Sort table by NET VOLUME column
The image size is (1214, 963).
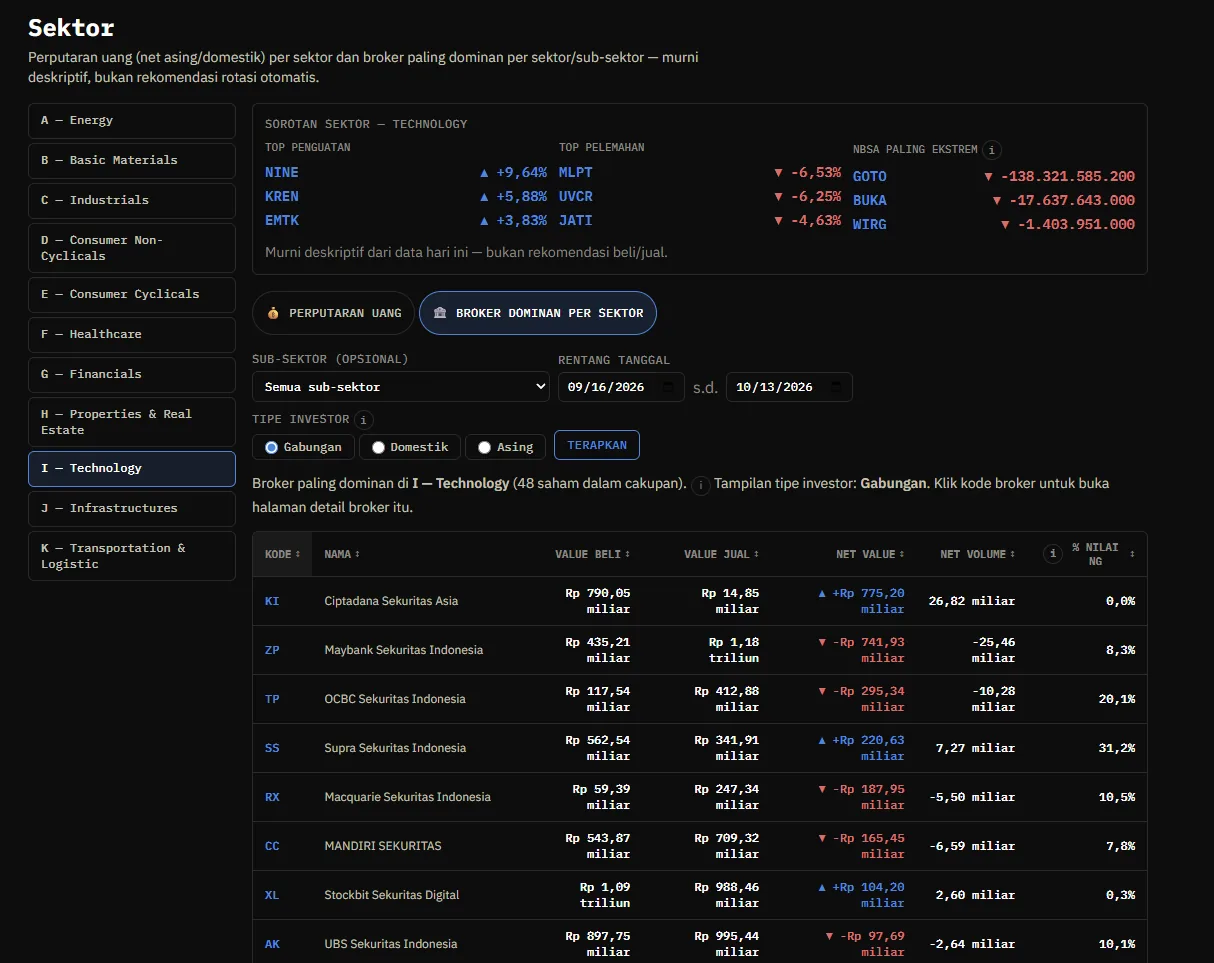coord(977,554)
